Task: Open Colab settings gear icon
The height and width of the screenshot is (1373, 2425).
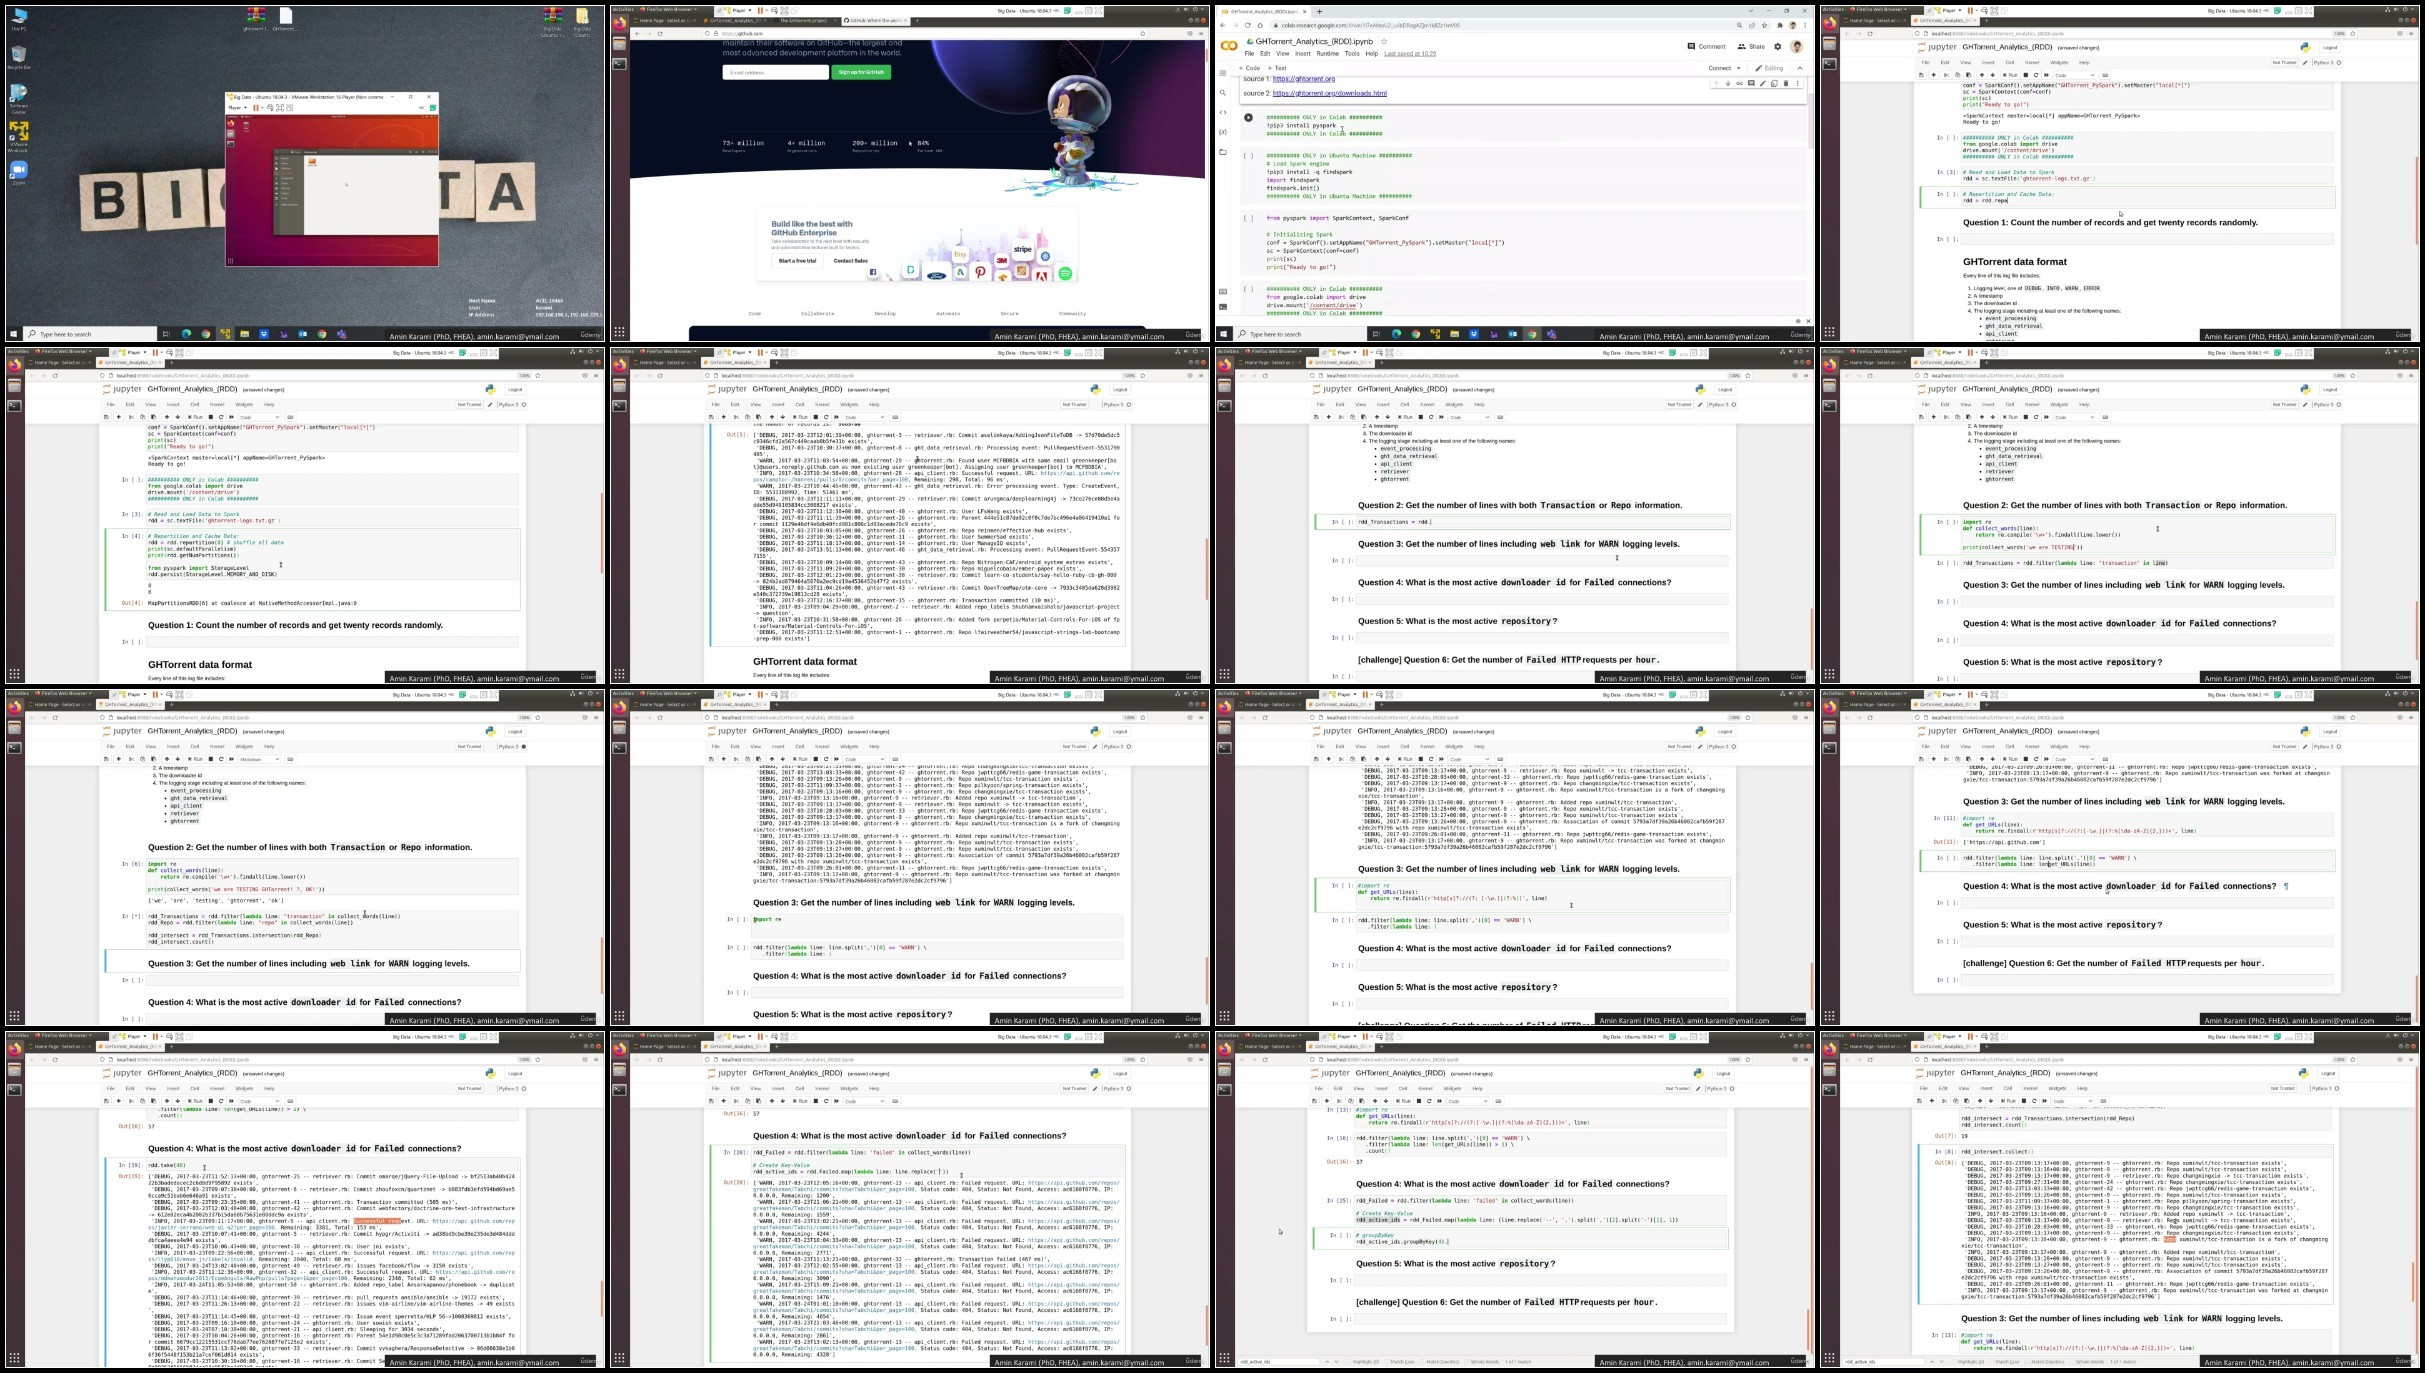Action: (x=1777, y=47)
